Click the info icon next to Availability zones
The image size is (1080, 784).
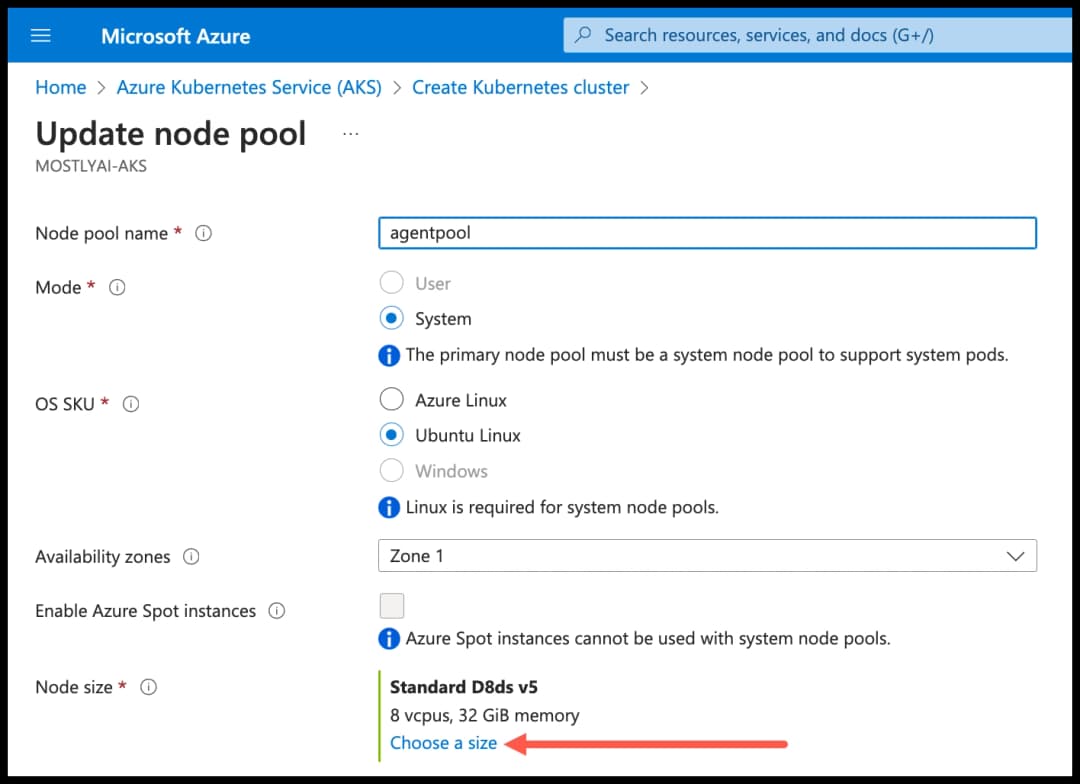point(191,557)
